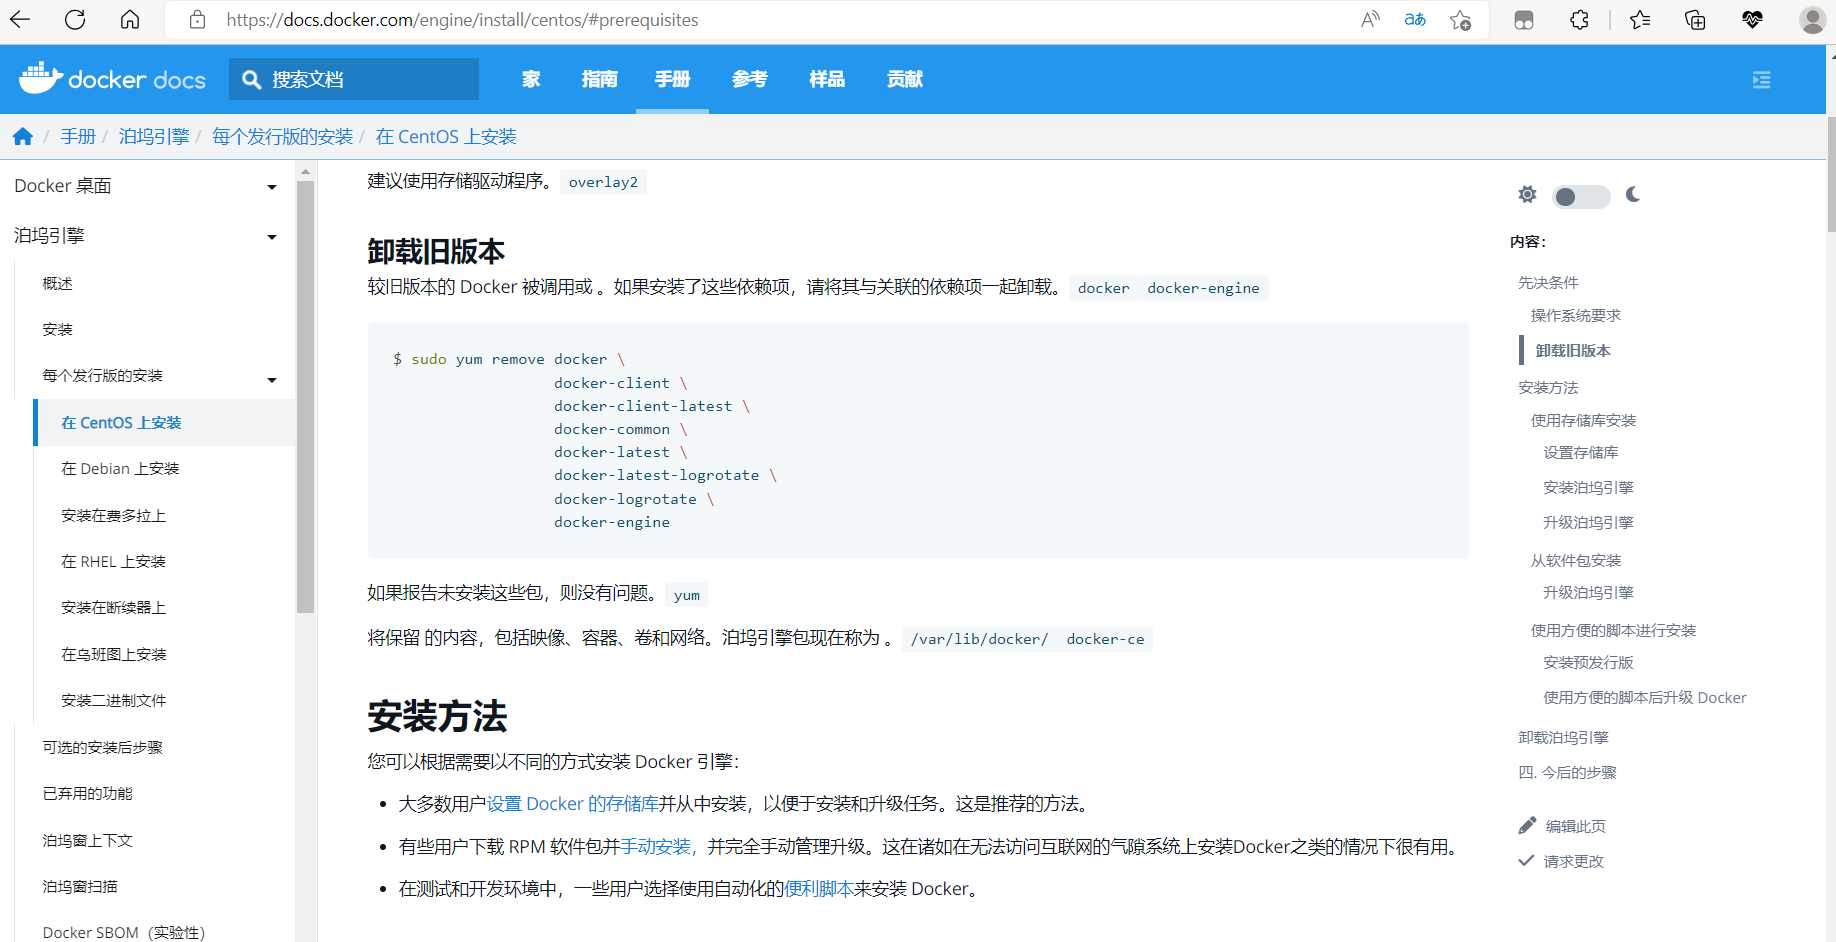Image resolution: width=1836 pixels, height=942 pixels.
Task: Open the split screen toolbar icon
Action: (1524, 19)
